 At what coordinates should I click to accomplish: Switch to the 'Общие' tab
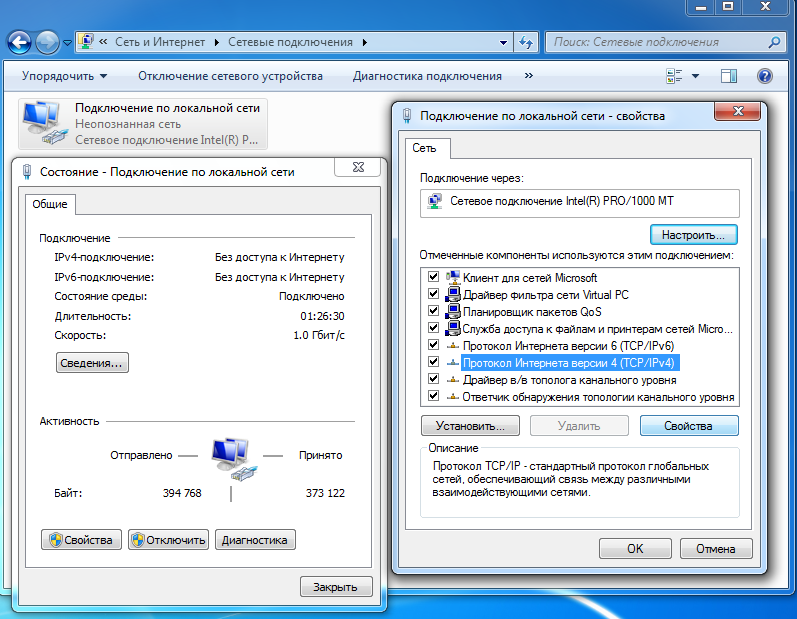click(x=50, y=204)
